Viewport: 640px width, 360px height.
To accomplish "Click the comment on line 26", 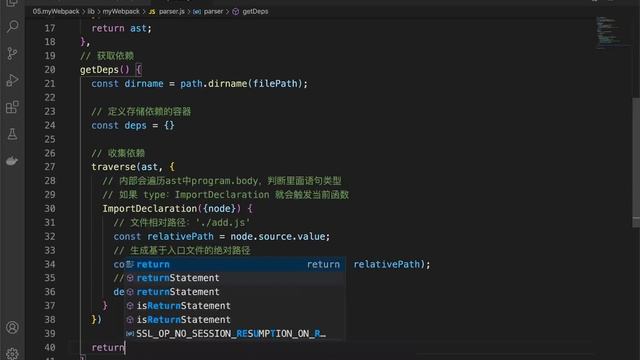I will [118, 153].
